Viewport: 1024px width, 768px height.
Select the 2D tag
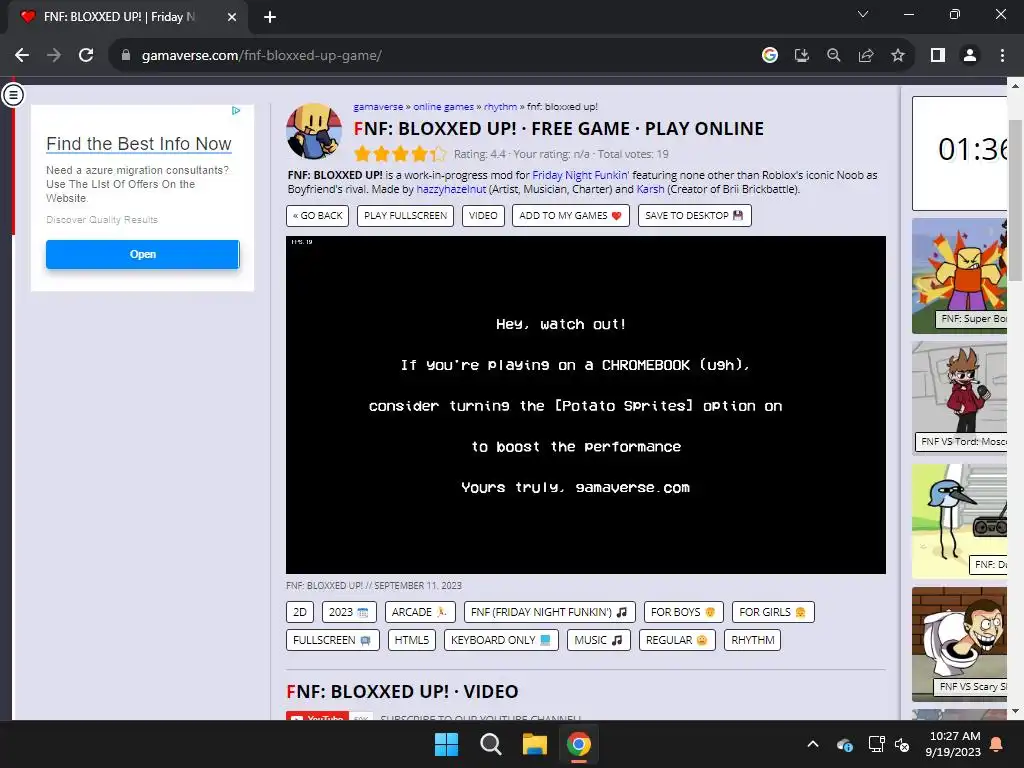coord(300,612)
